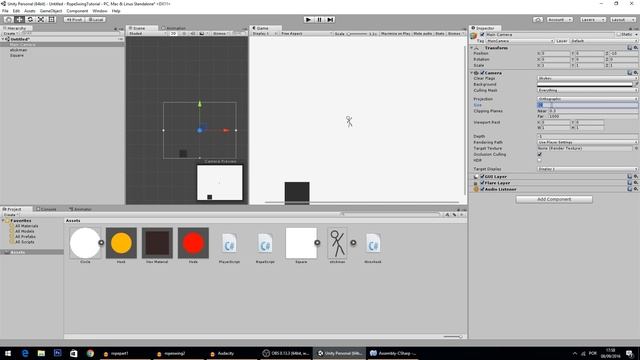Click the Add Component button
This screenshot has height=360, width=640.
tap(554, 199)
